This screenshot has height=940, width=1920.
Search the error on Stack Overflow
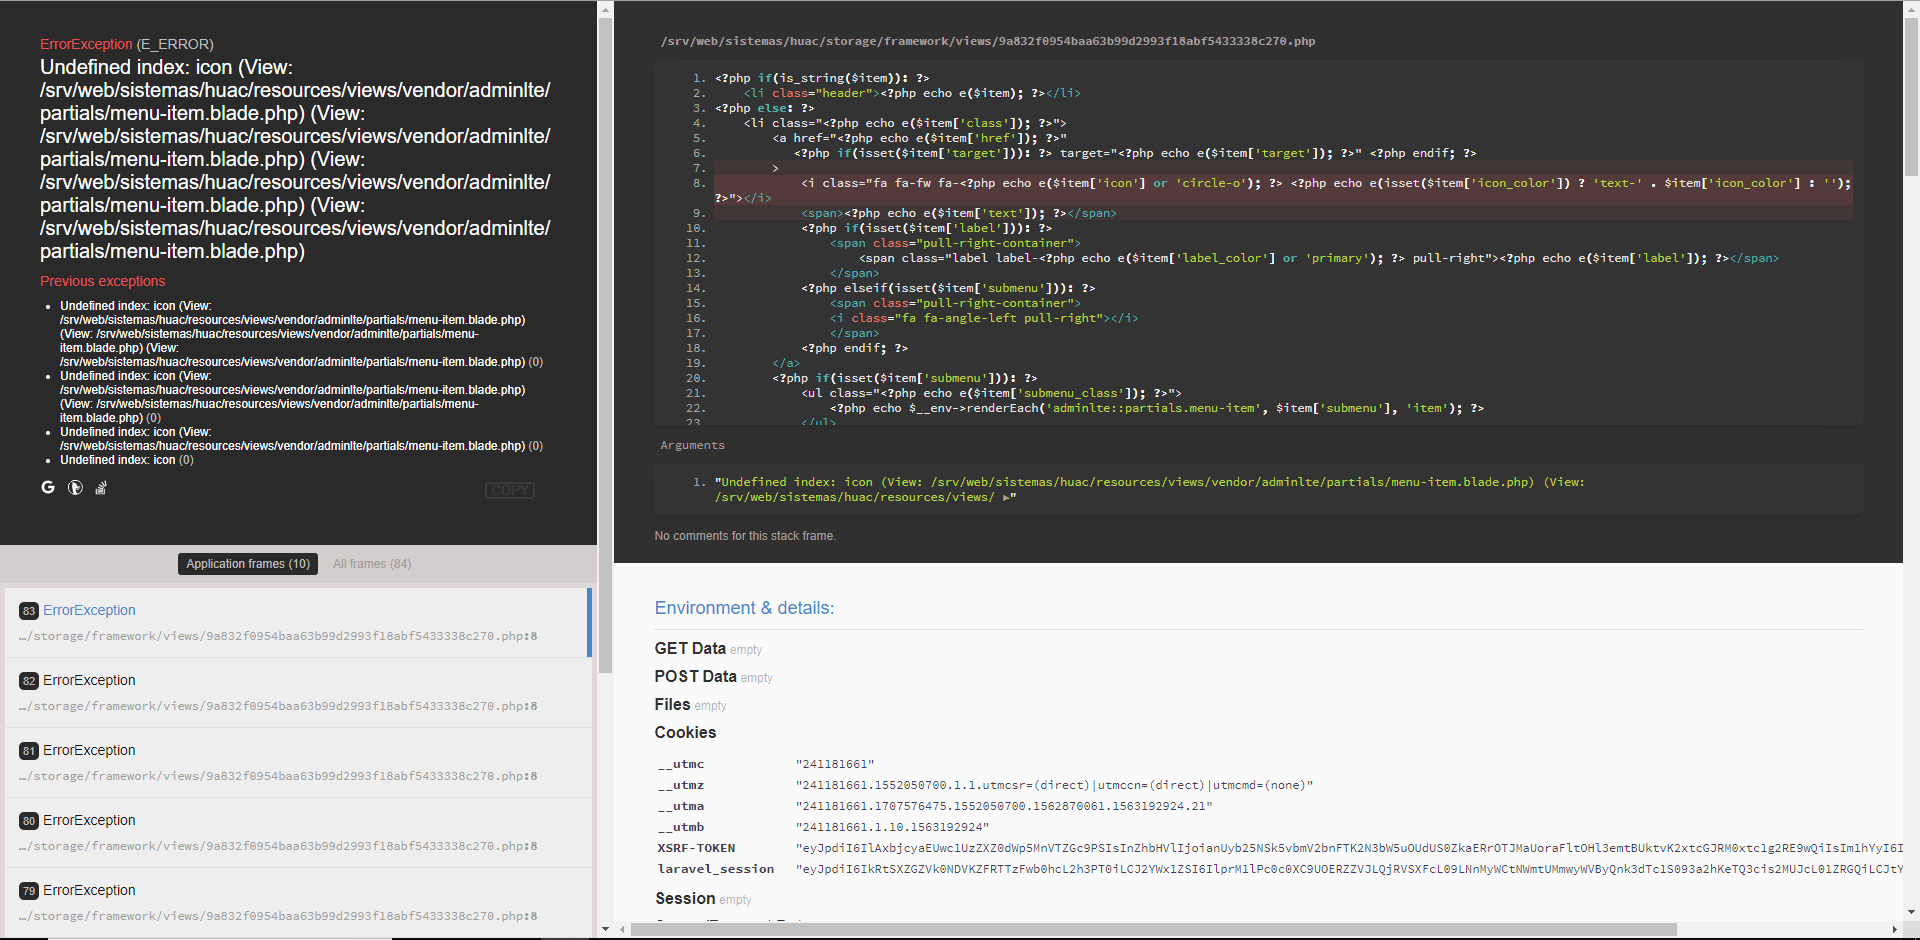(100, 487)
